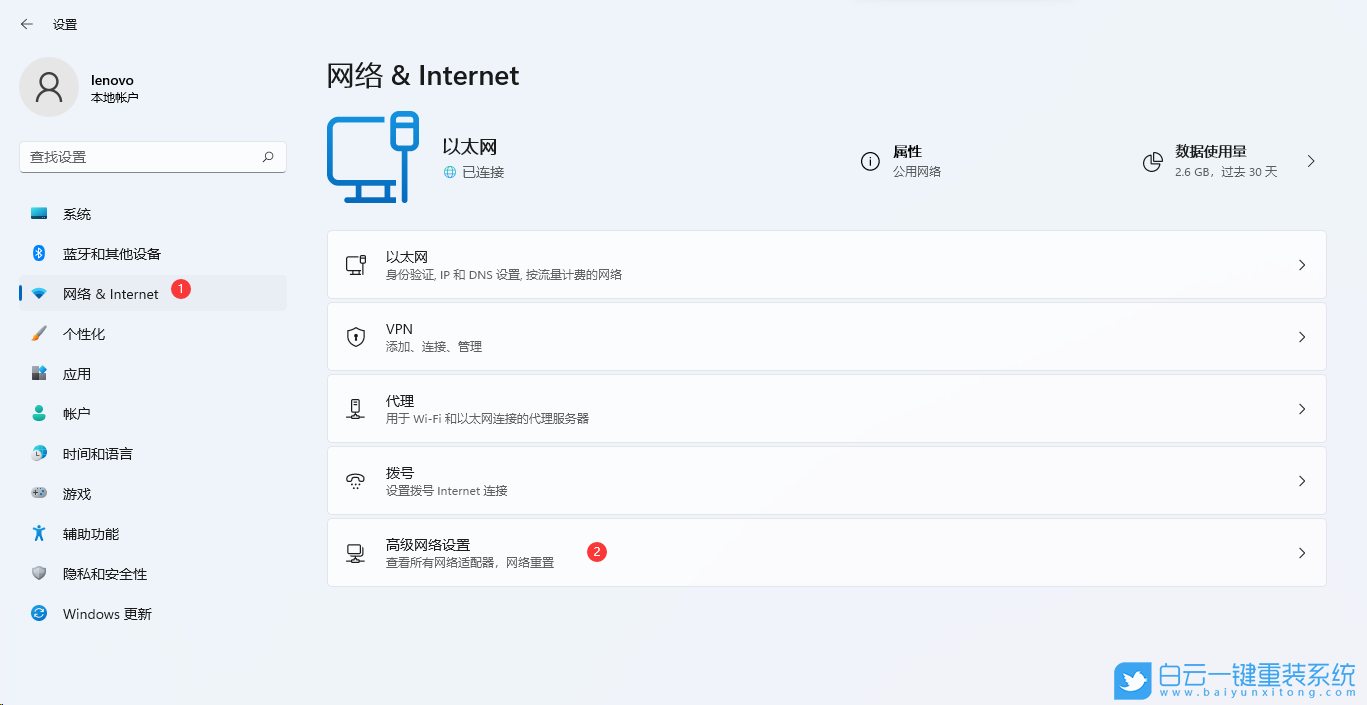Click the lenovo user avatar picture

click(49, 87)
